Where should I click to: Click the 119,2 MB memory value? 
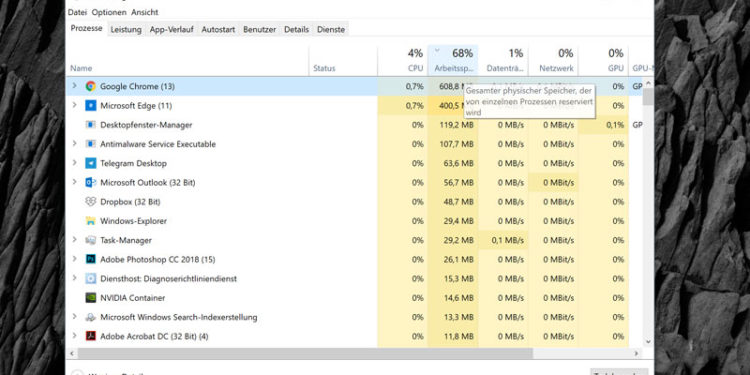point(456,125)
